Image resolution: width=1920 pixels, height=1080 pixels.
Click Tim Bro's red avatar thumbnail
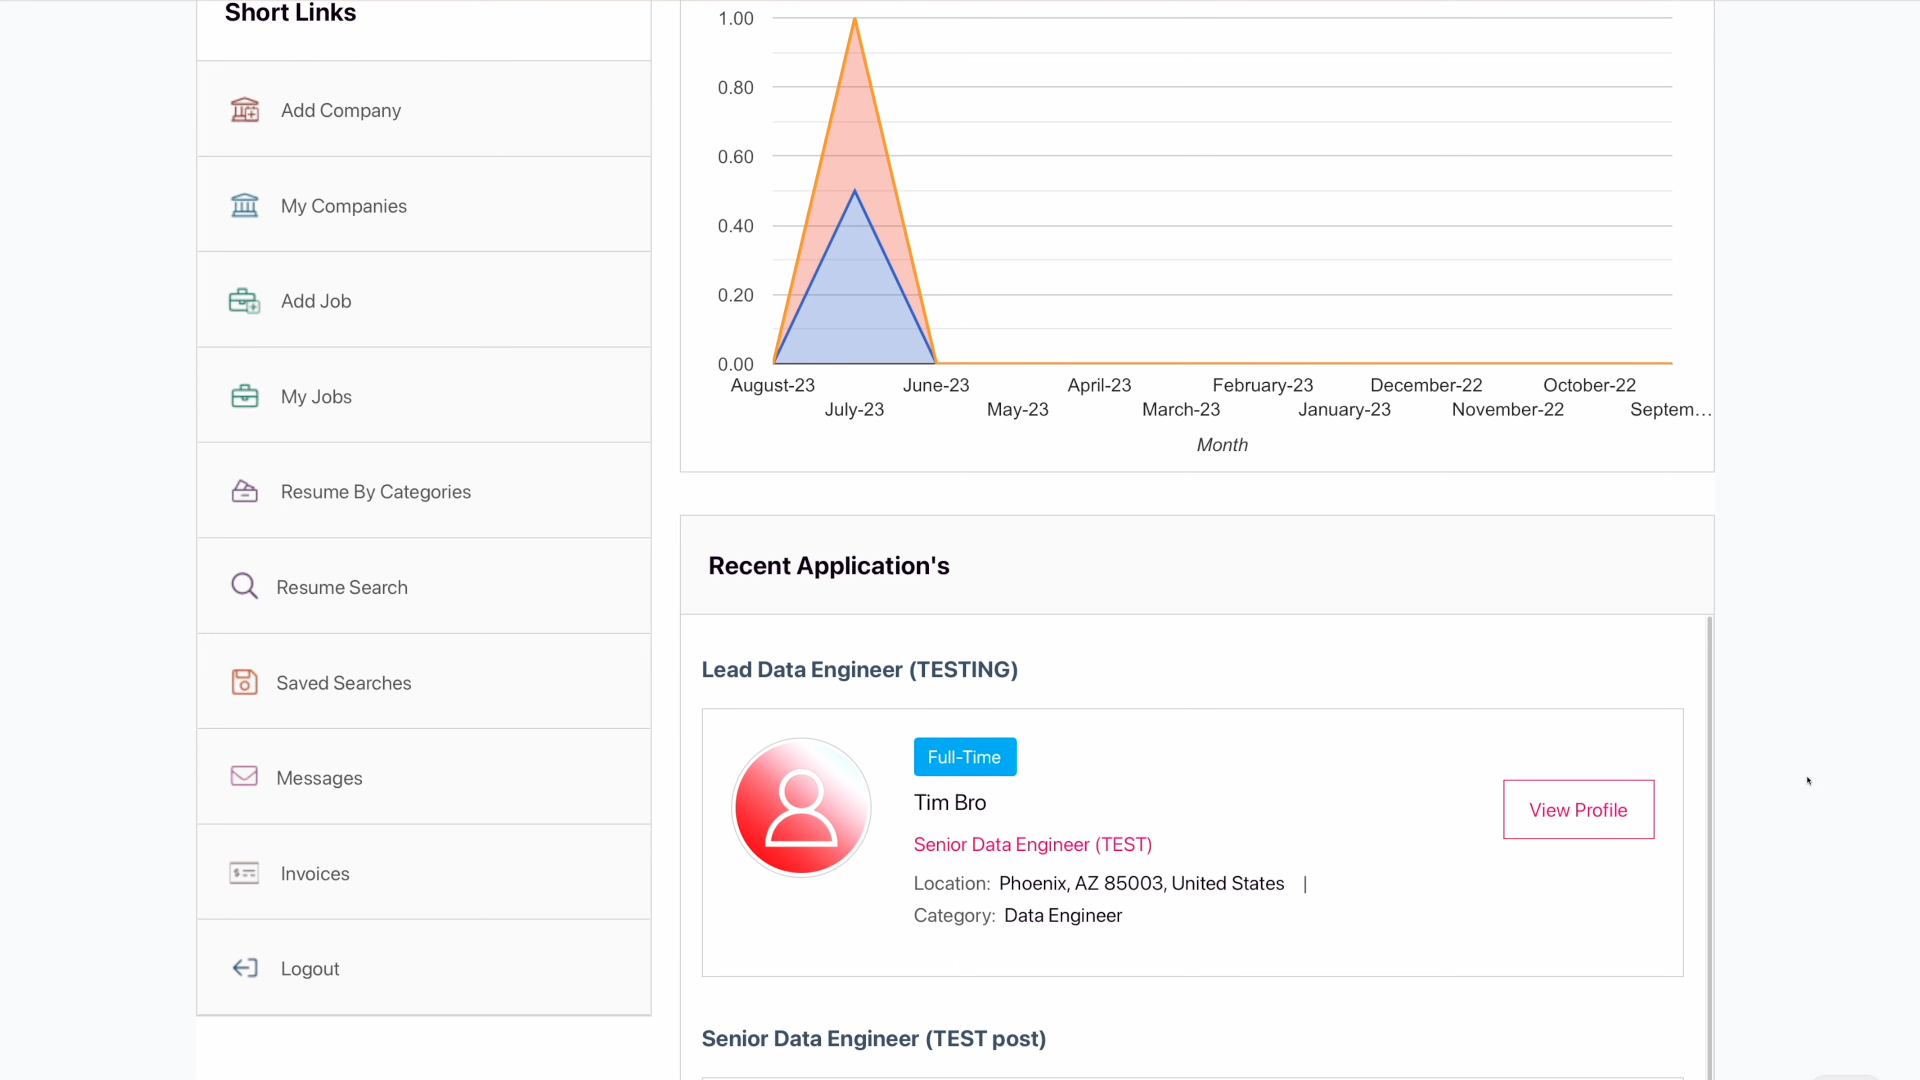coord(802,807)
